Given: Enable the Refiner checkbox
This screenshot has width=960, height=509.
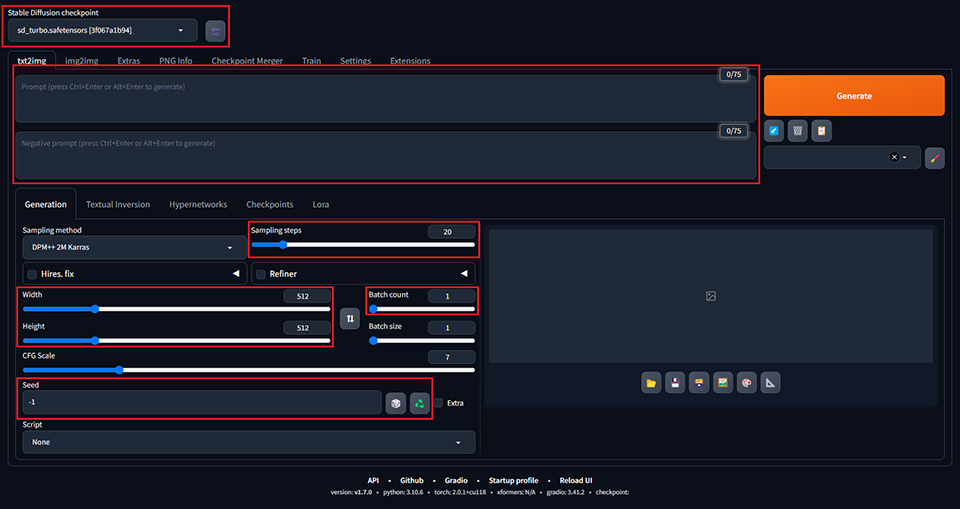Looking at the screenshot, I should click(x=261, y=274).
